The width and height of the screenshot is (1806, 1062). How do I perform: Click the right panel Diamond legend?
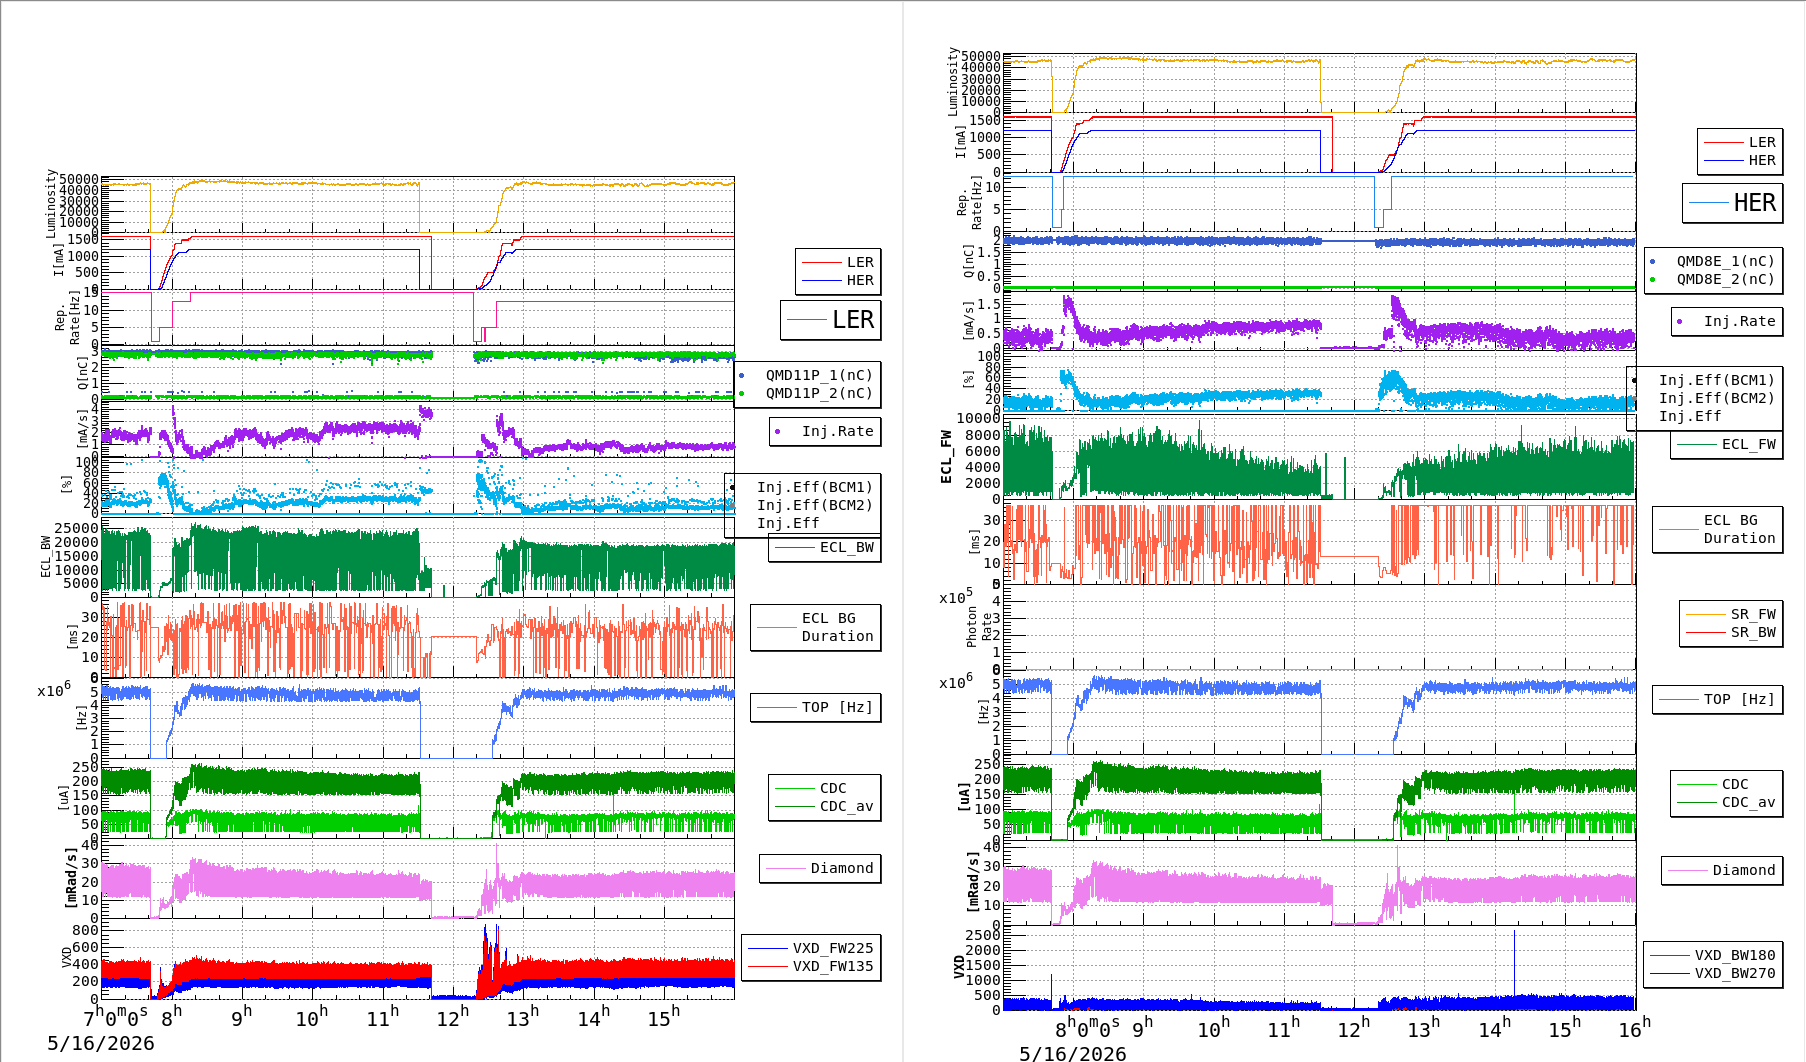pyautogui.click(x=1722, y=870)
